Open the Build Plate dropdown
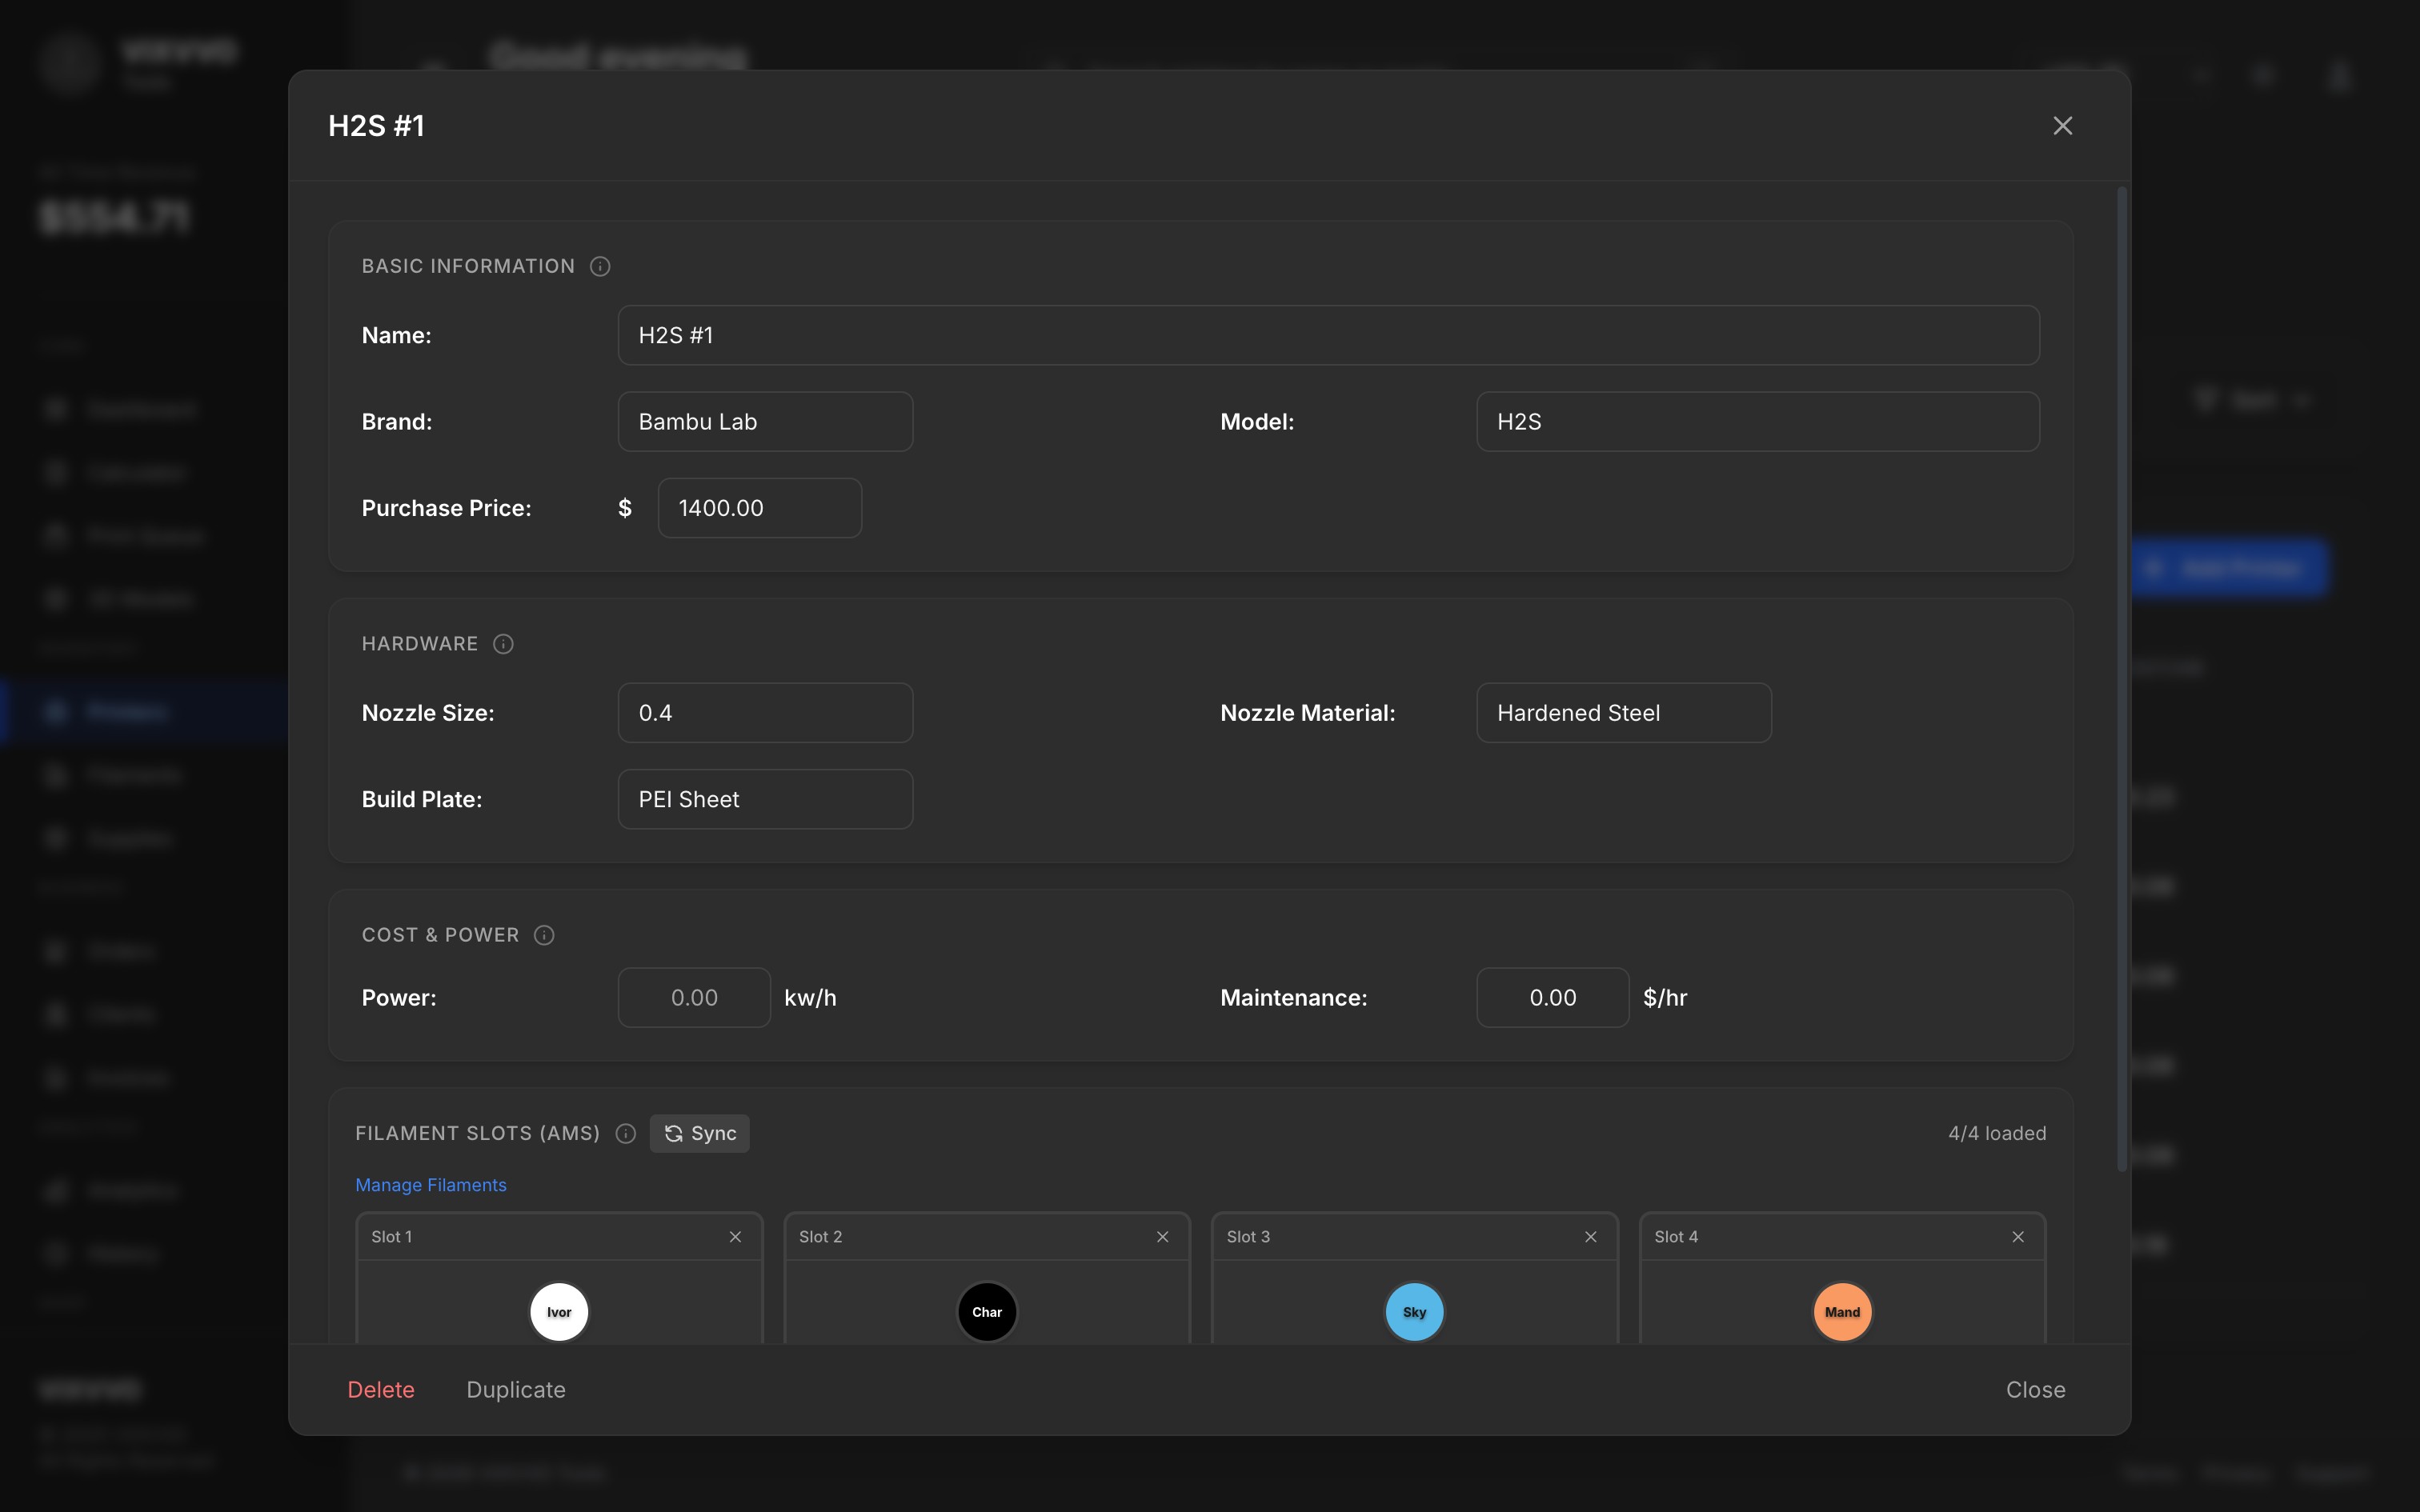2420x1512 pixels. (x=765, y=799)
